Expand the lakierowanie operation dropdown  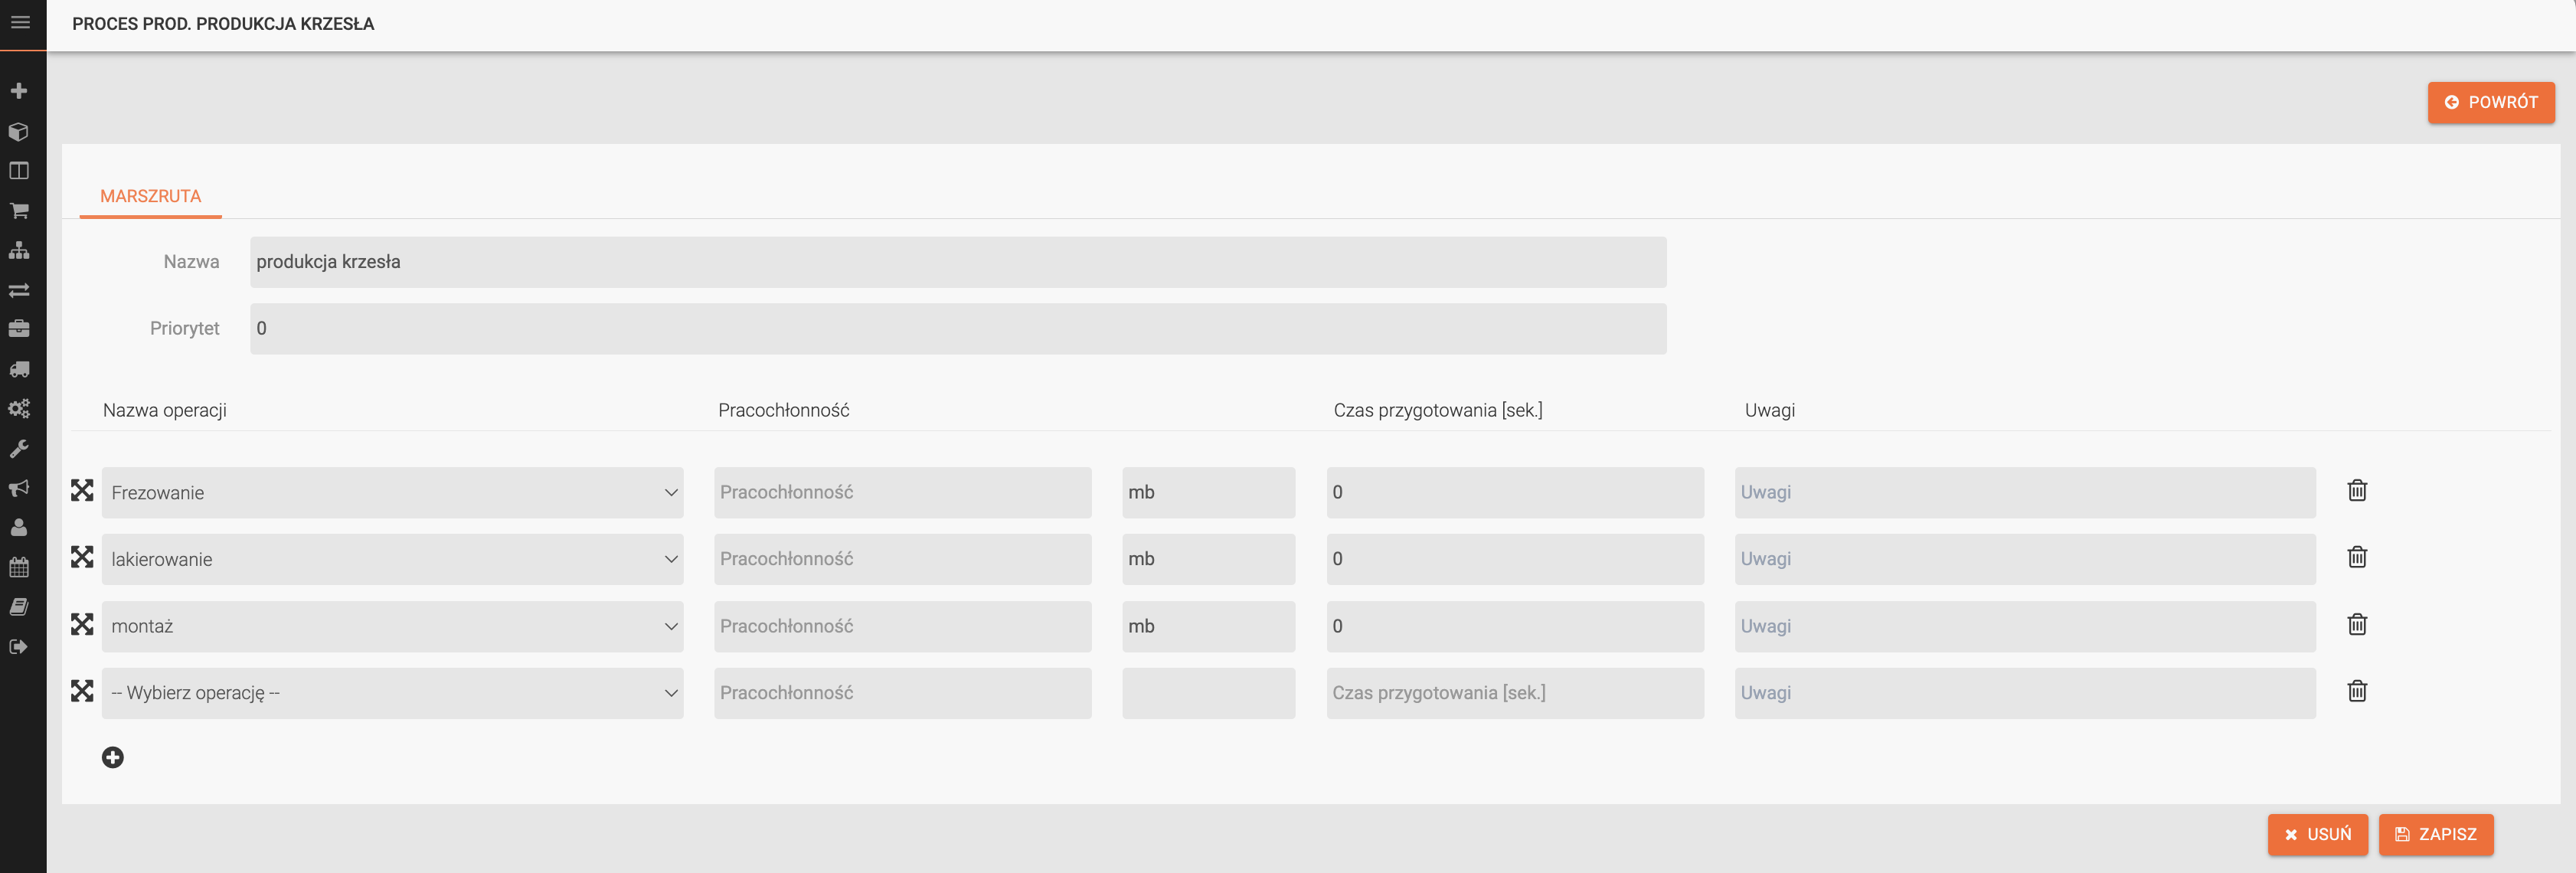392,560
